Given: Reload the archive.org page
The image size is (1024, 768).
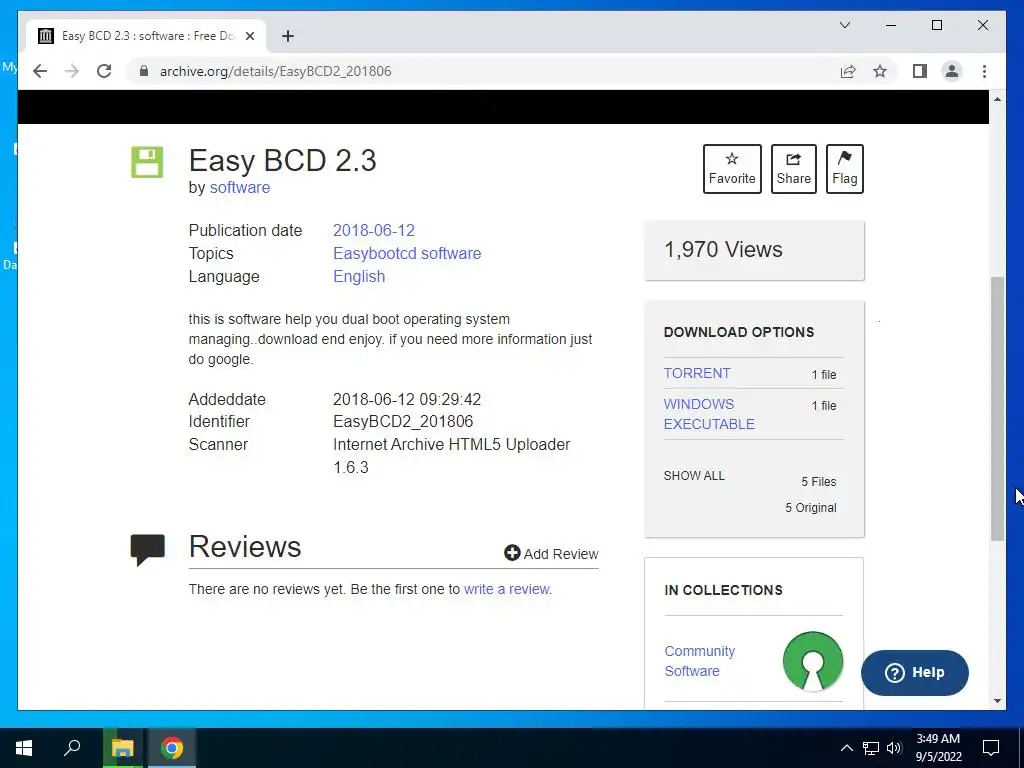Looking at the screenshot, I should coord(104,71).
